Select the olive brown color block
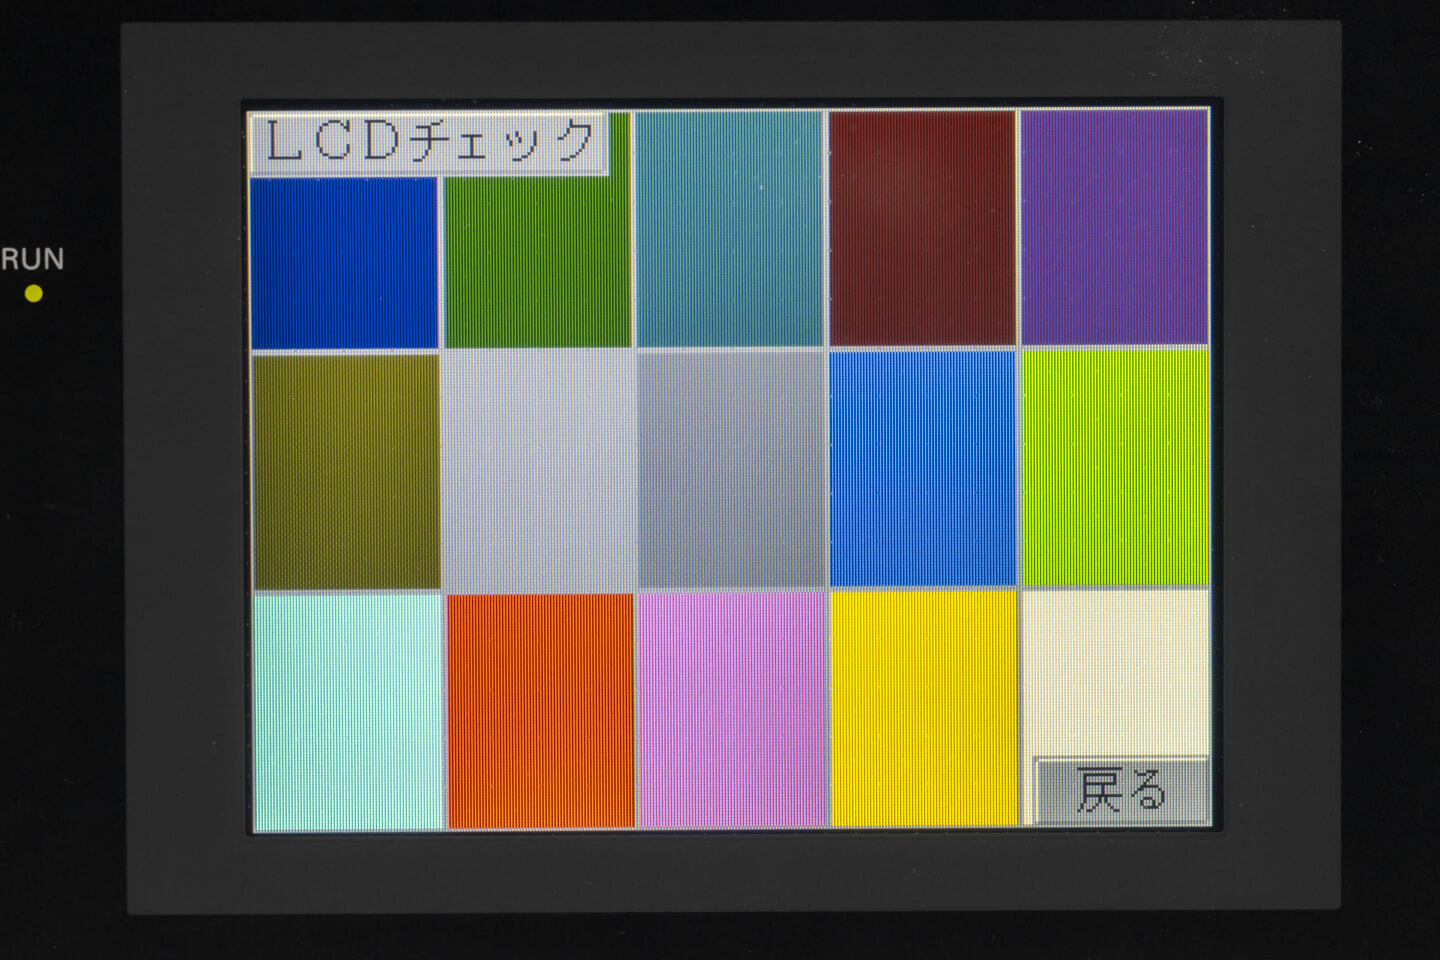The width and height of the screenshot is (1440, 960). click(346, 471)
